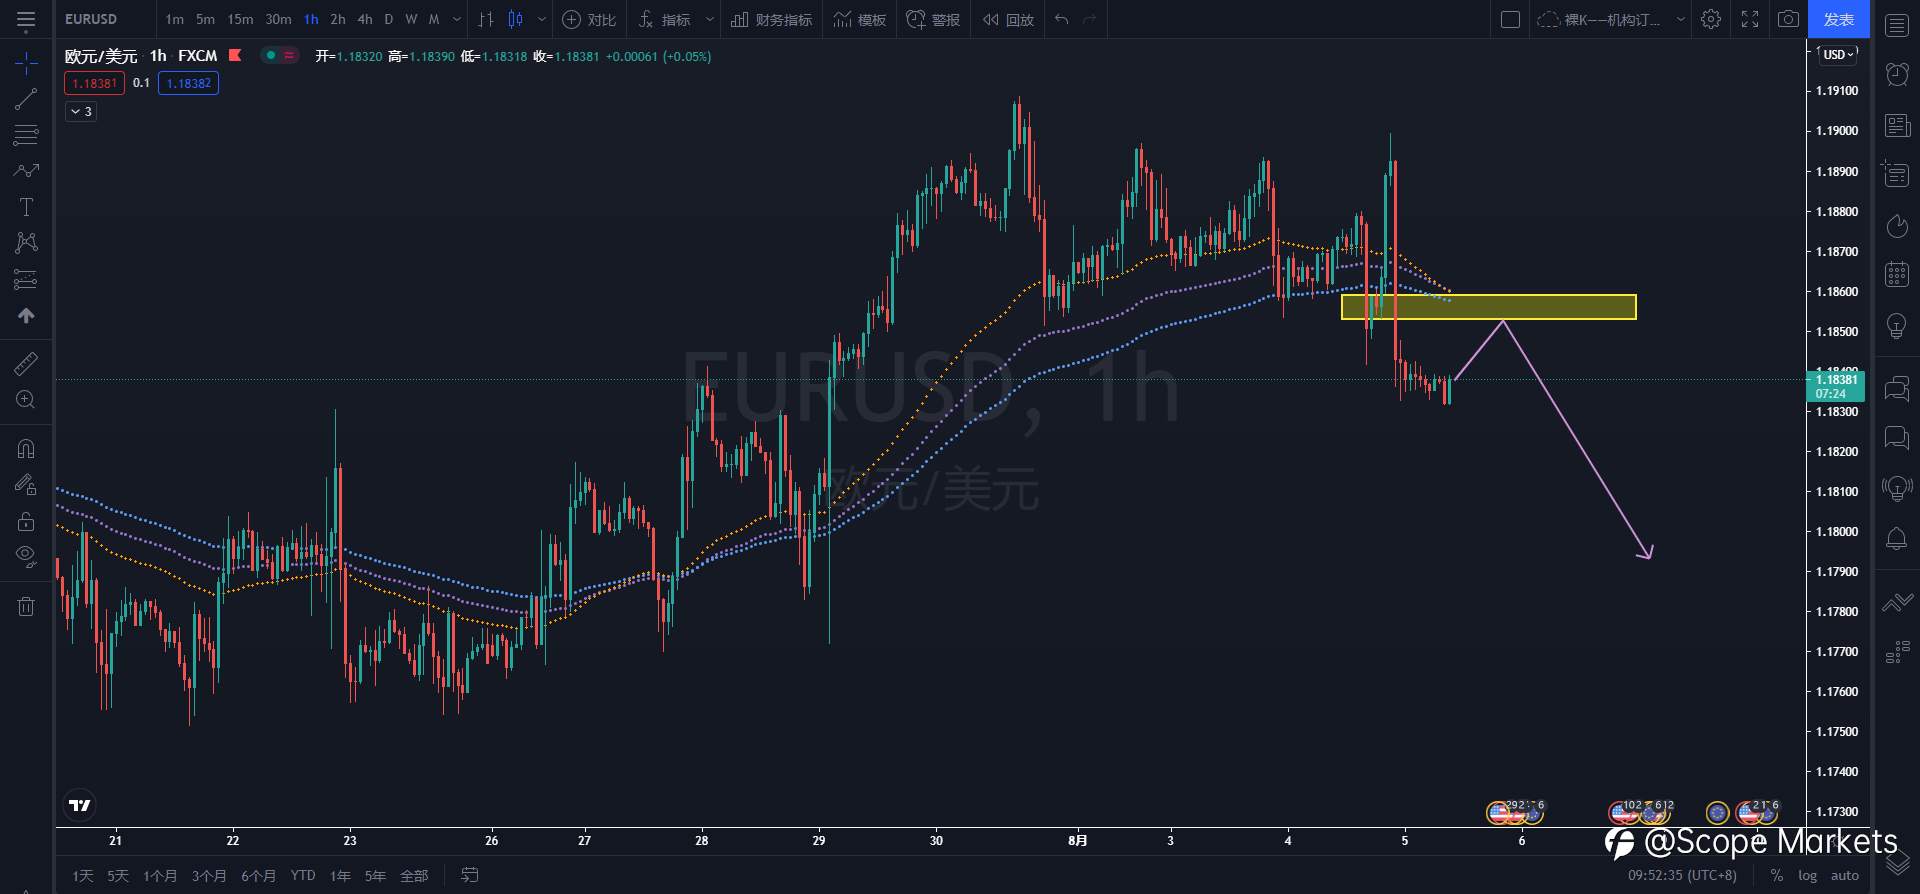Open the ideas light bulb panel

(x=1897, y=326)
